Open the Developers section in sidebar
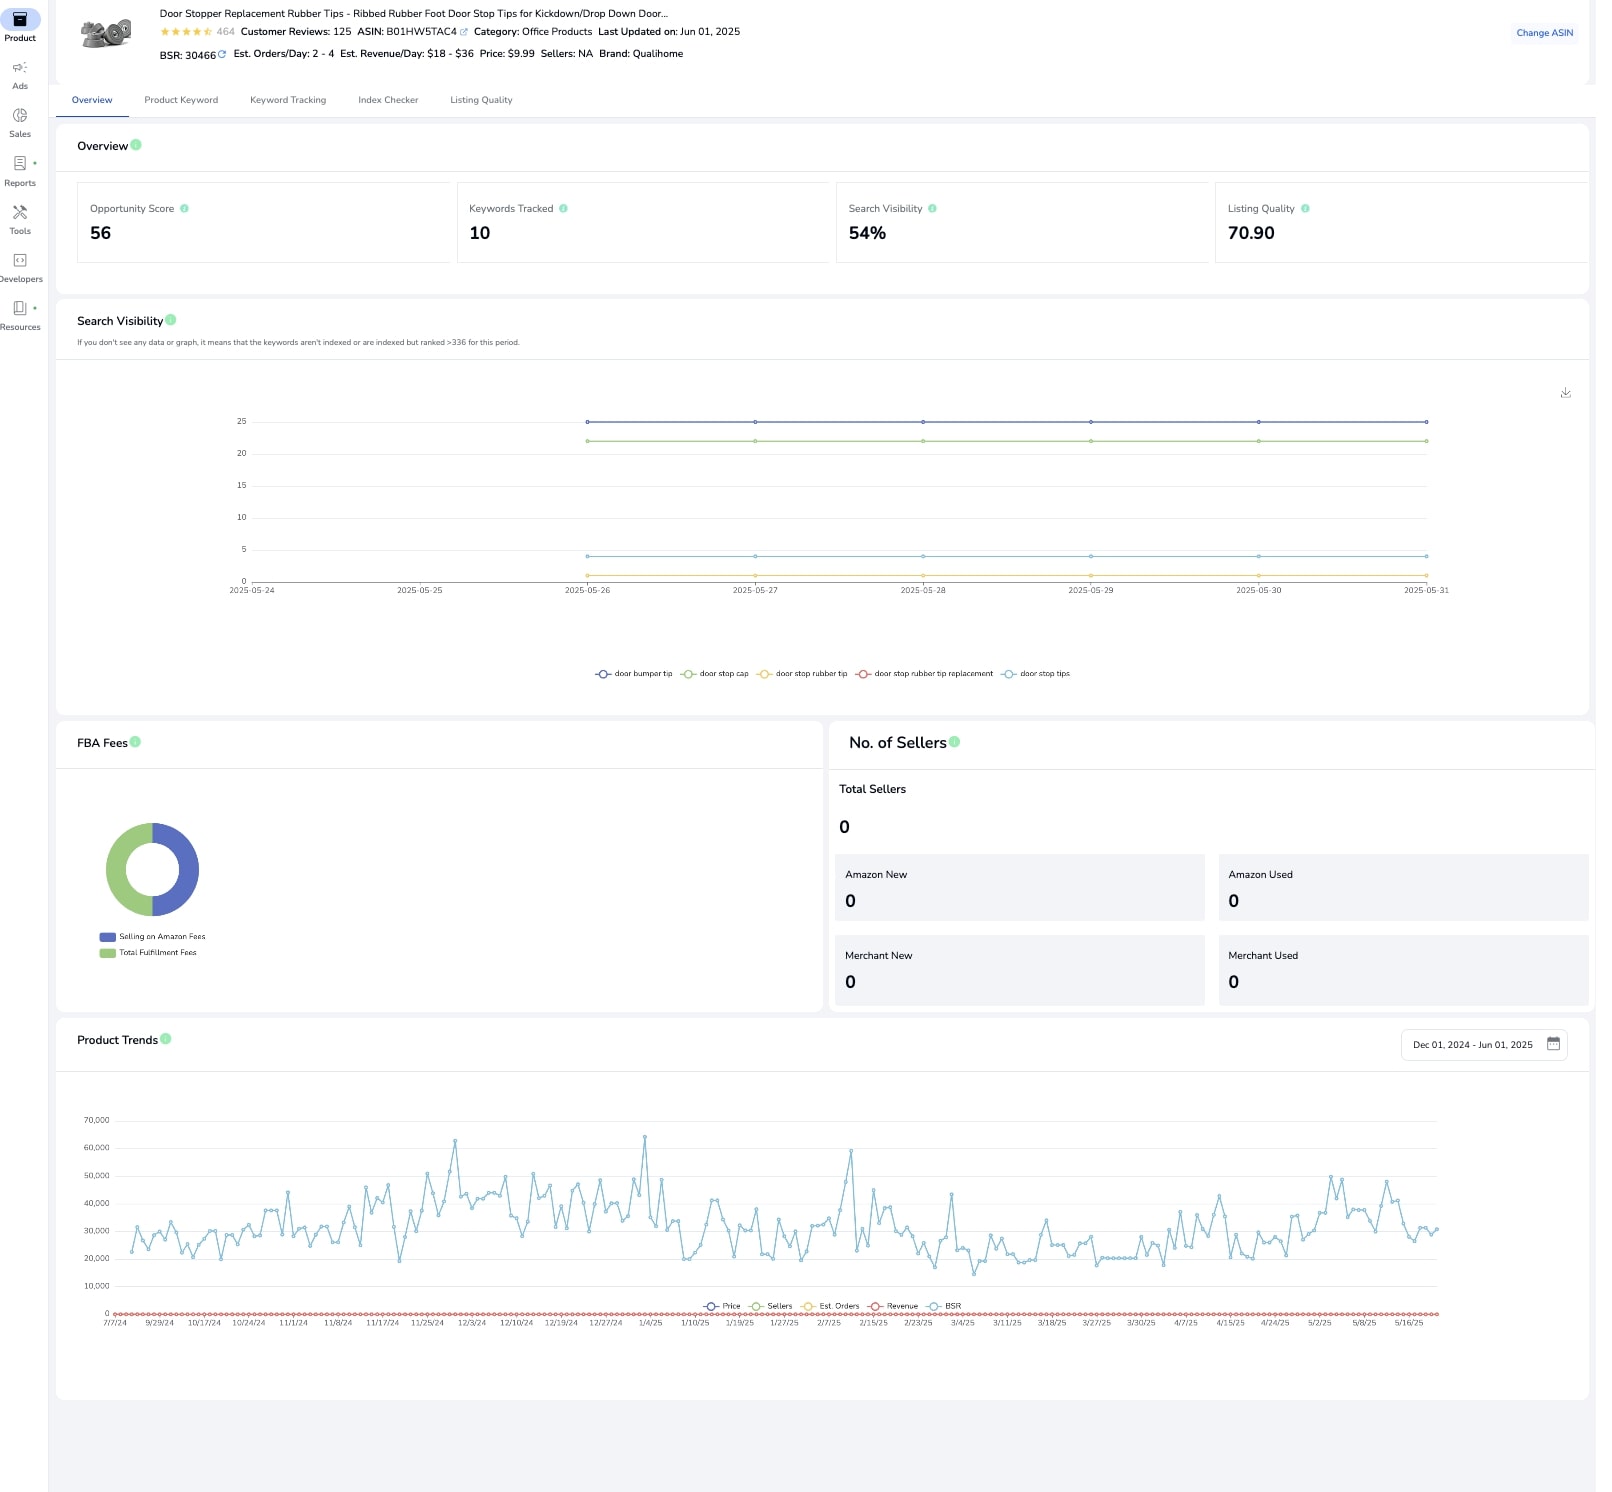1612x1492 pixels. [x=20, y=268]
